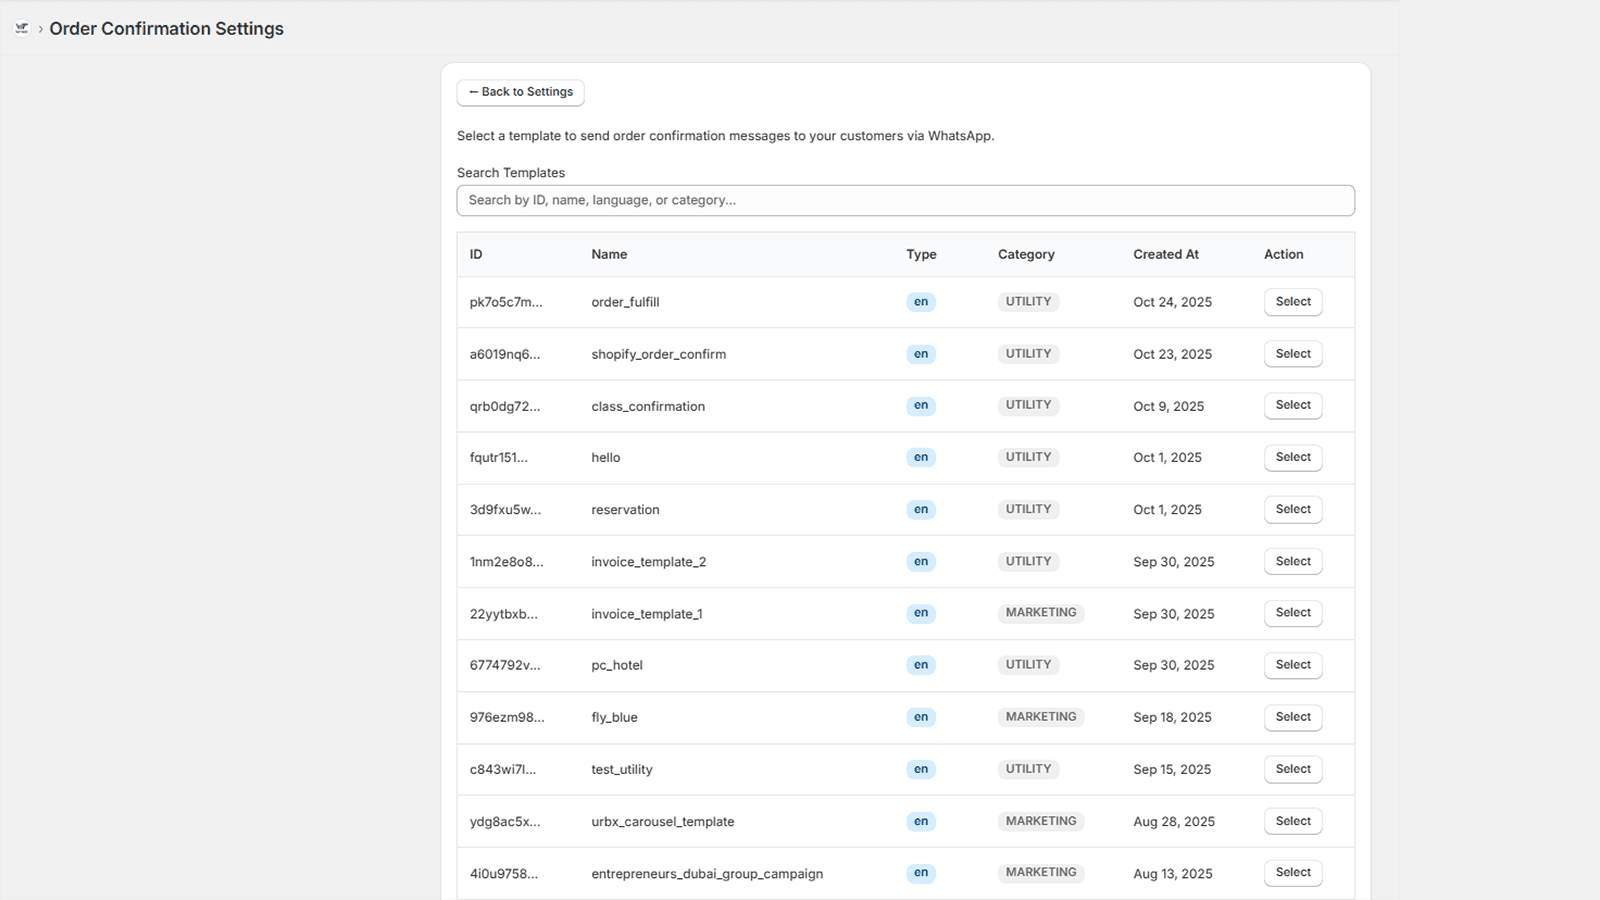Click the Name column header

pos(609,254)
